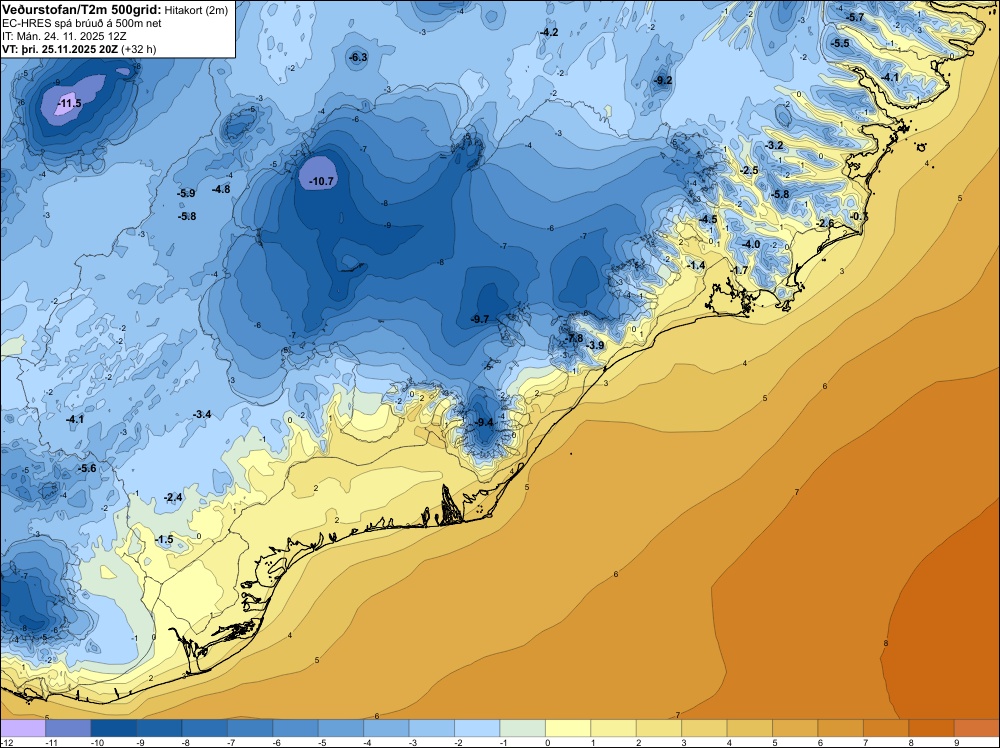This screenshot has width=1000, height=748.
Task: Click the legend swatch between -7 and -6
Action: coord(250,728)
